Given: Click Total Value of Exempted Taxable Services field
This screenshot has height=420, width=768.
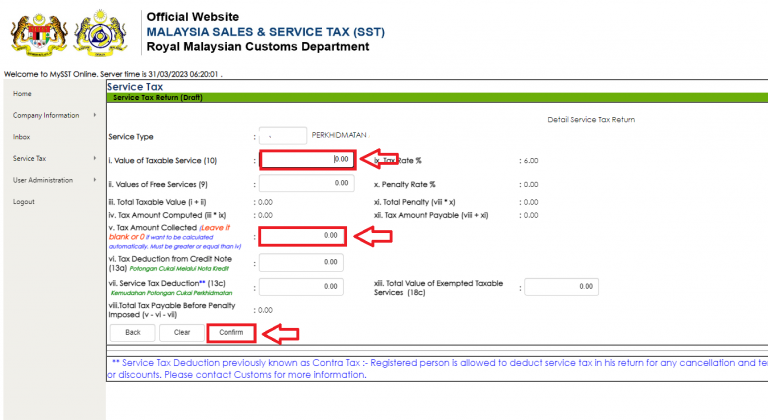Looking at the screenshot, I should 561,287.
